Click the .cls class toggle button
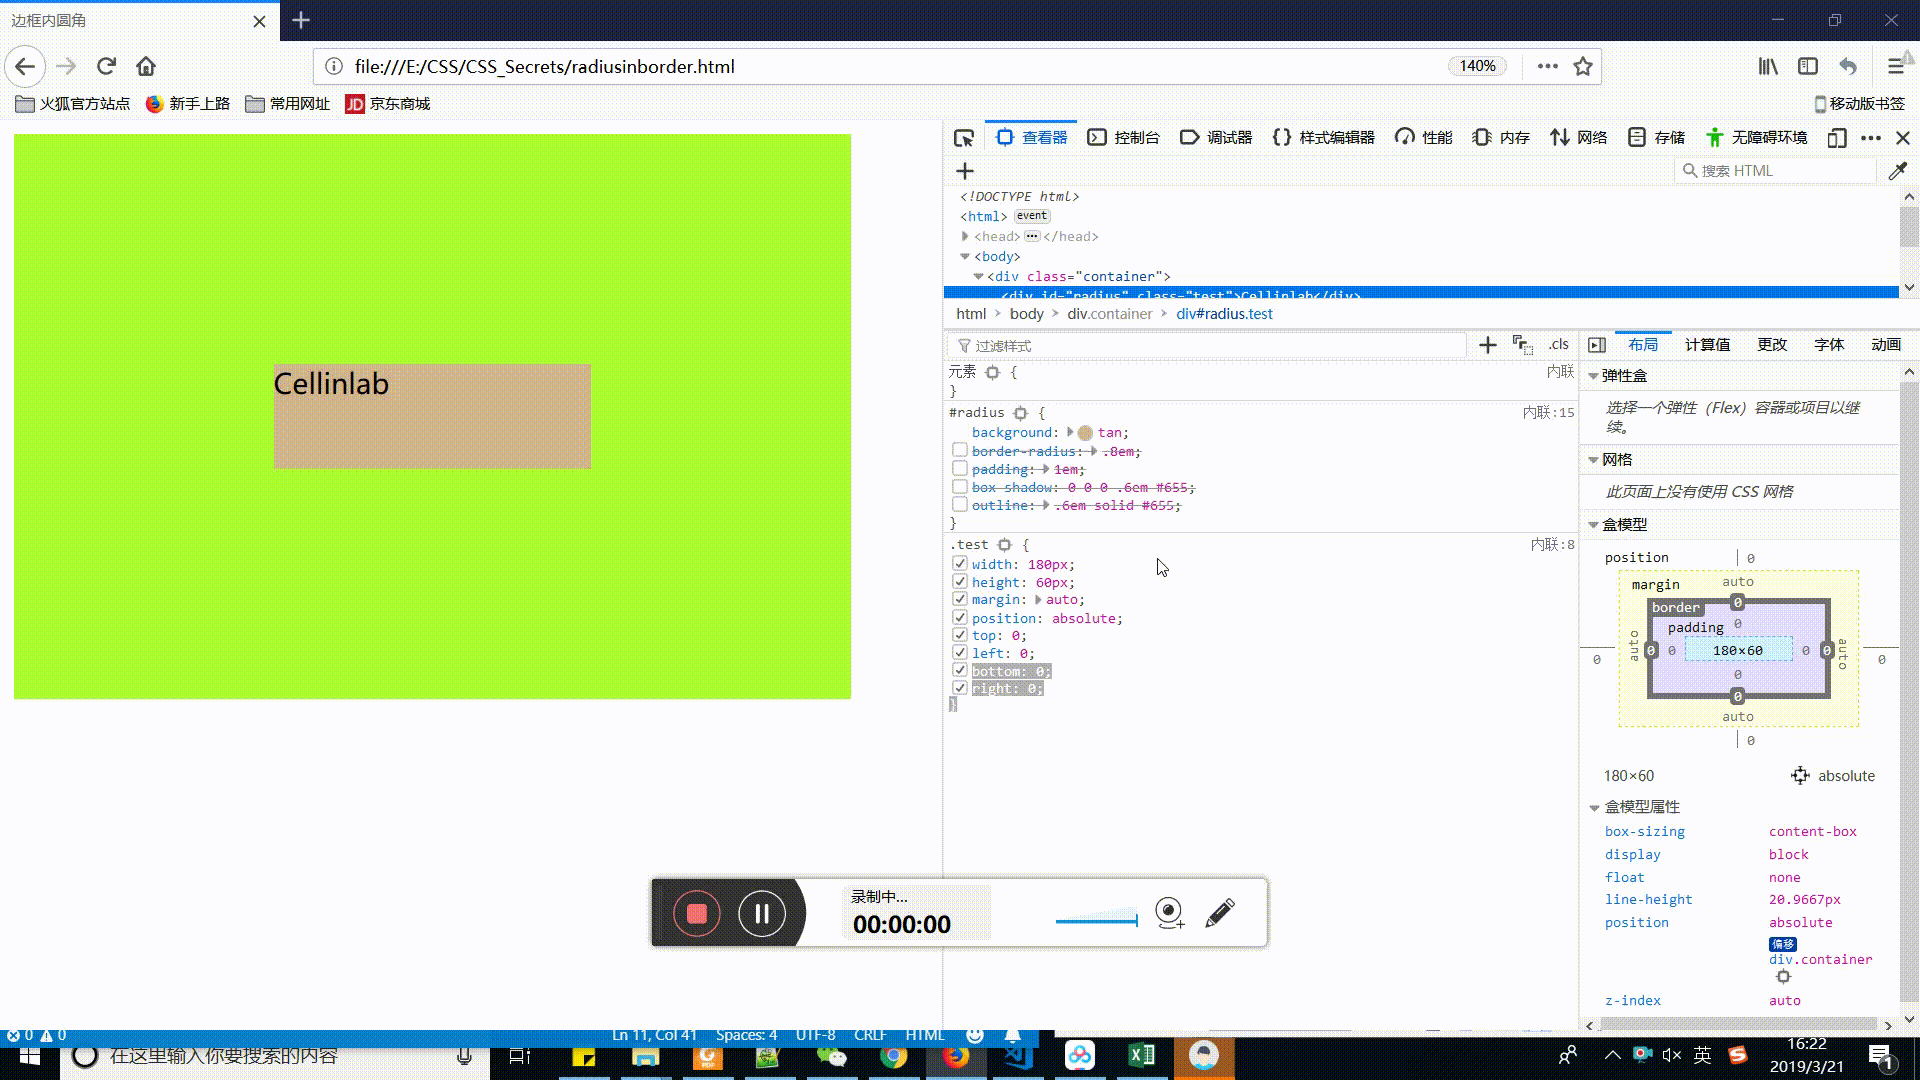1920x1080 pixels. [1558, 345]
